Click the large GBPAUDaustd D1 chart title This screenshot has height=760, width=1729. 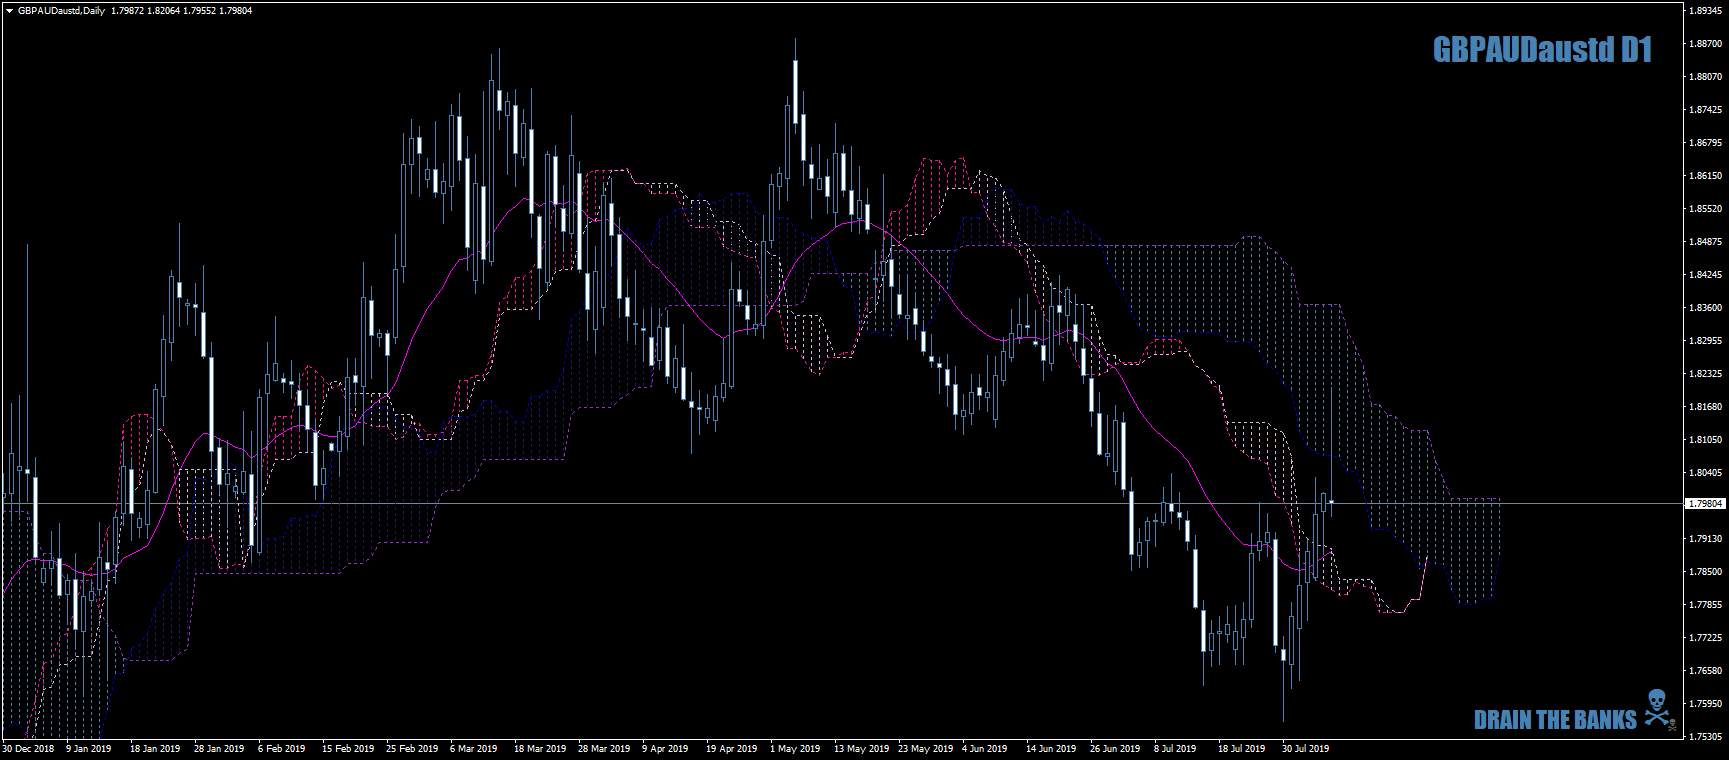coord(1542,50)
